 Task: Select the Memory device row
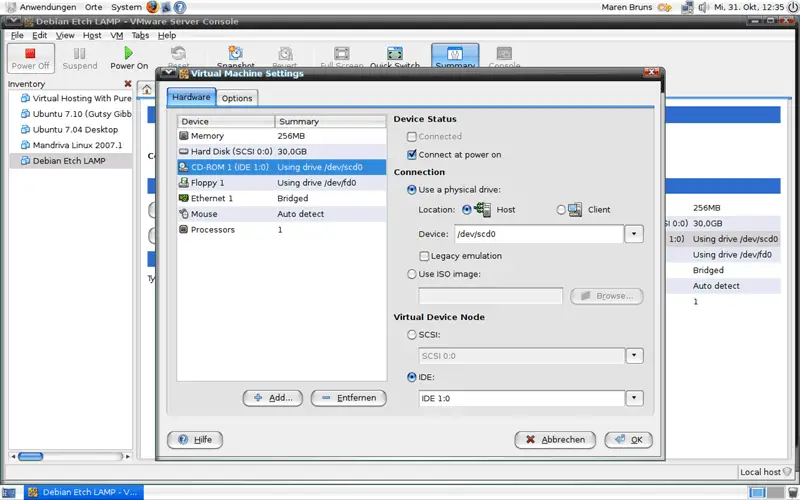[x=281, y=136]
